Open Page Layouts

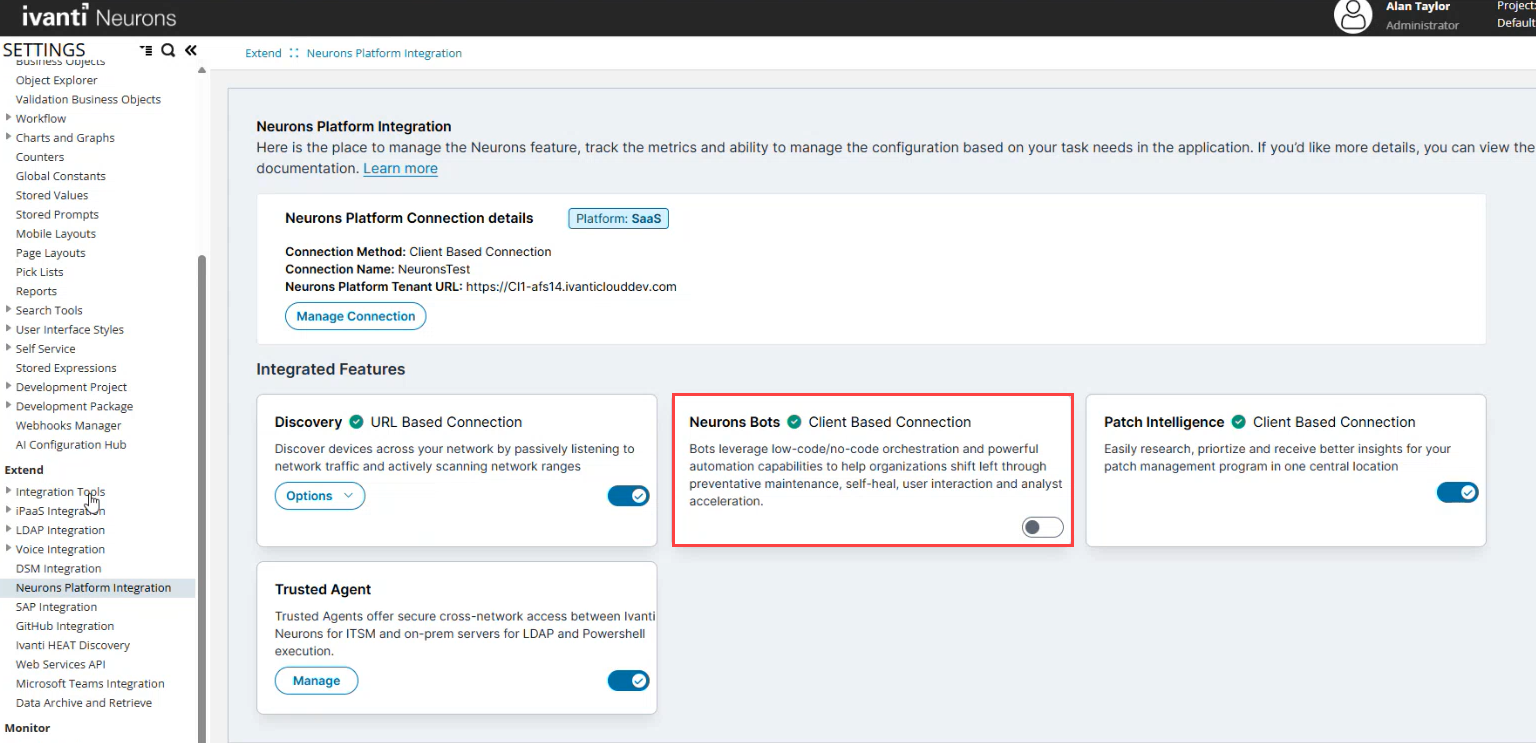tap(51, 253)
